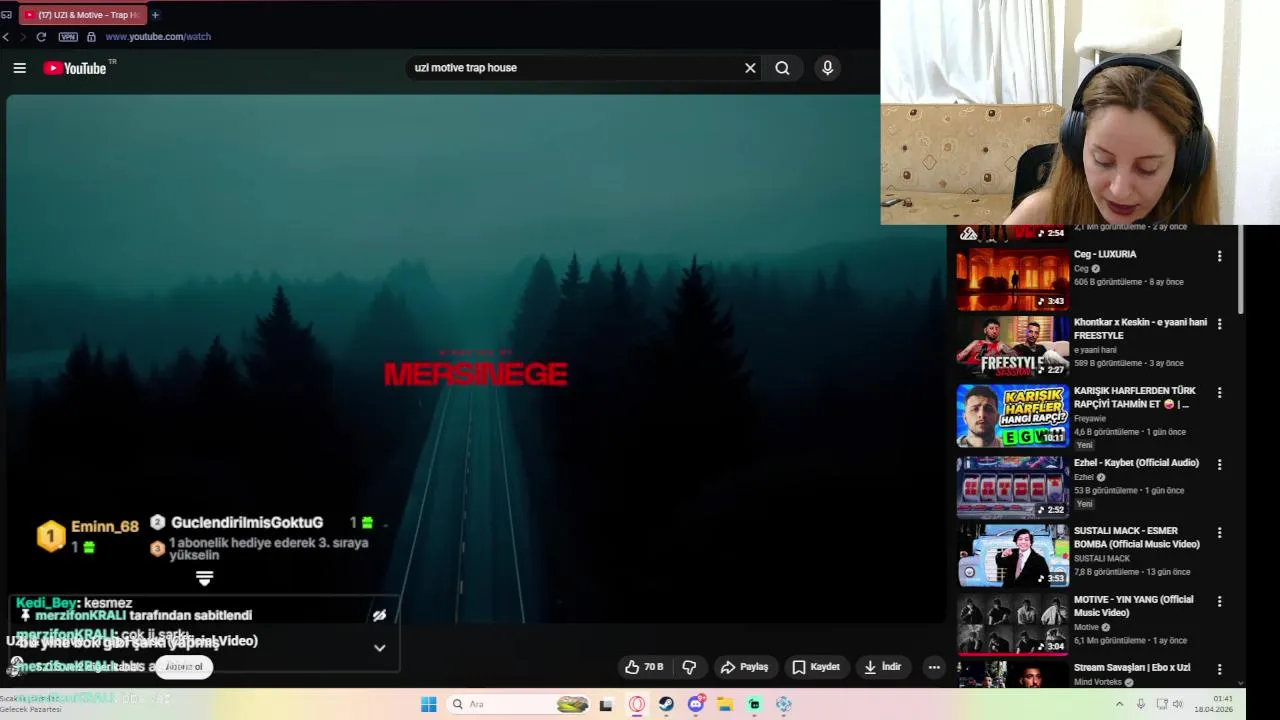1280x720 pixels.
Task: Open the Ezhel - Kaybet slot-machine thumbnail
Action: pyautogui.click(x=1012, y=487)
